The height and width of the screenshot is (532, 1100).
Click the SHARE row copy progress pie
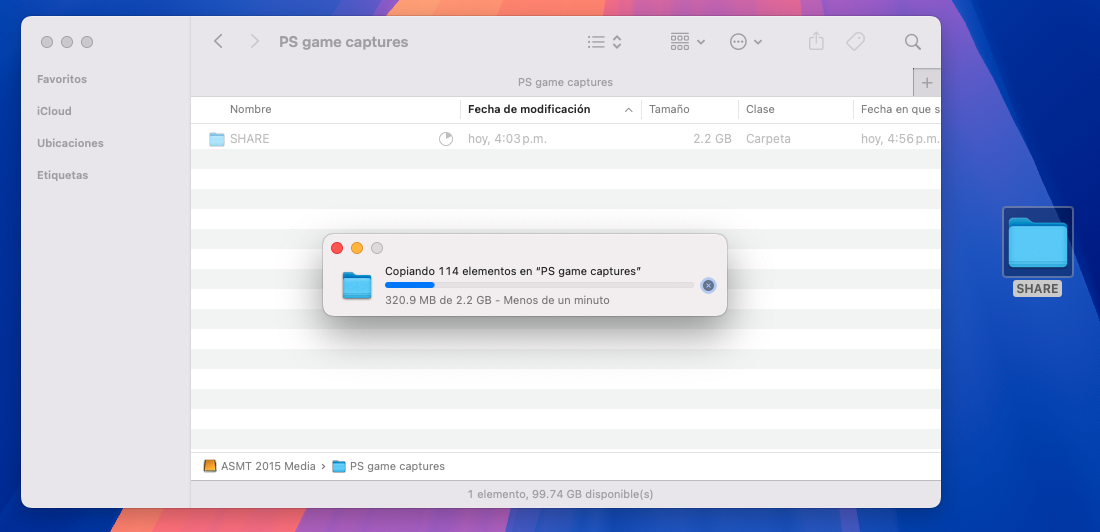[446, 139]
